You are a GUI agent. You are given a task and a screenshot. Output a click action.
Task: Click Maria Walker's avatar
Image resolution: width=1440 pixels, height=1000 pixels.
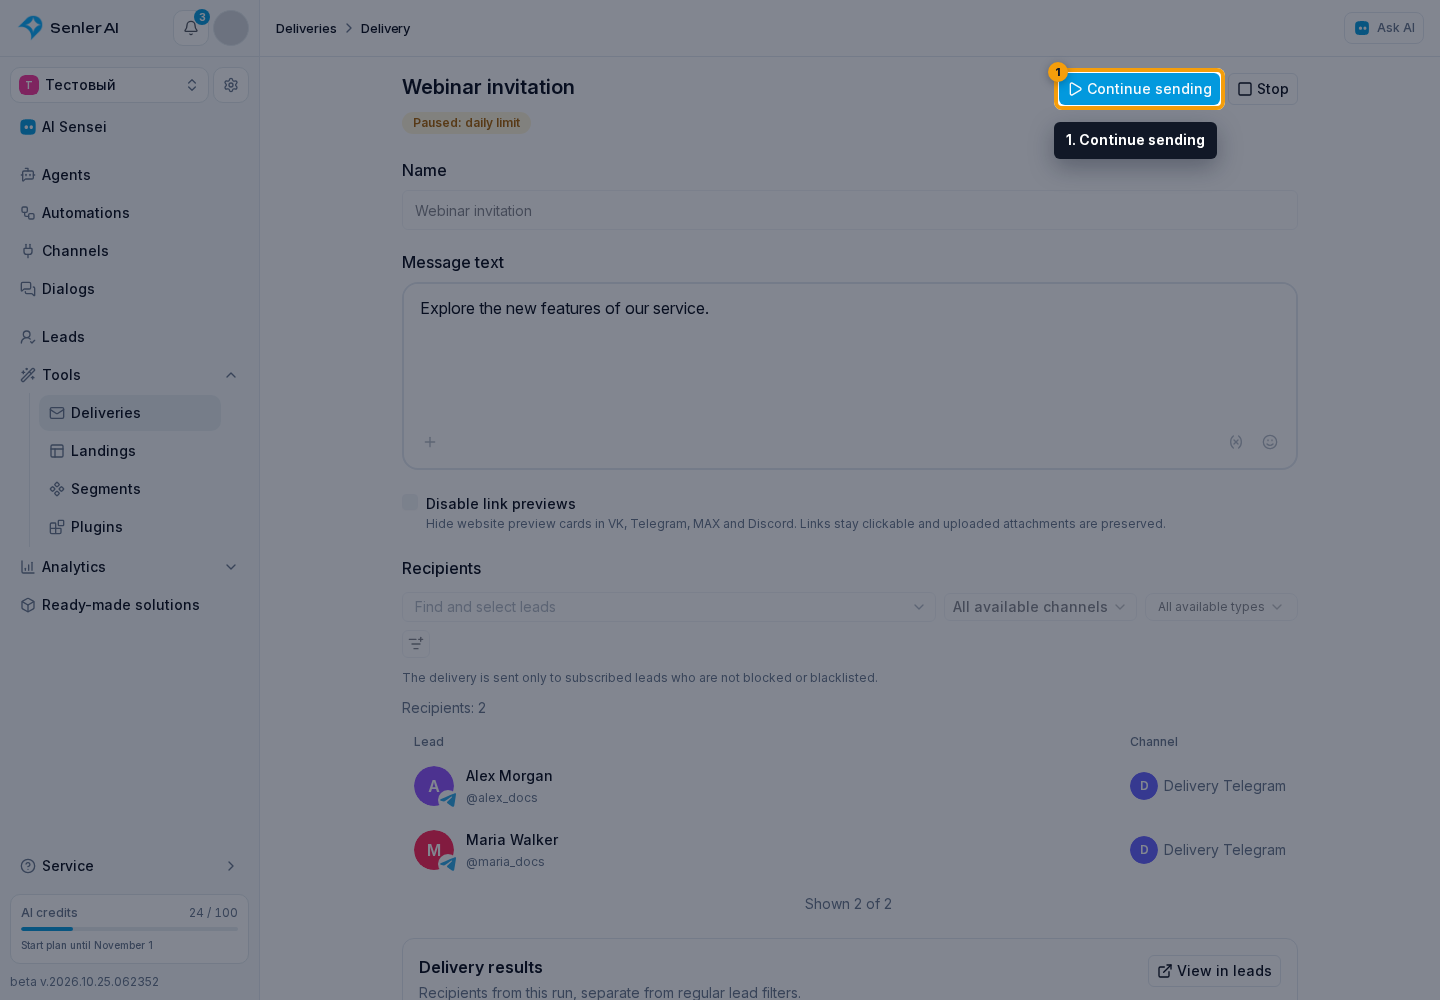click(x=434, y=850)
